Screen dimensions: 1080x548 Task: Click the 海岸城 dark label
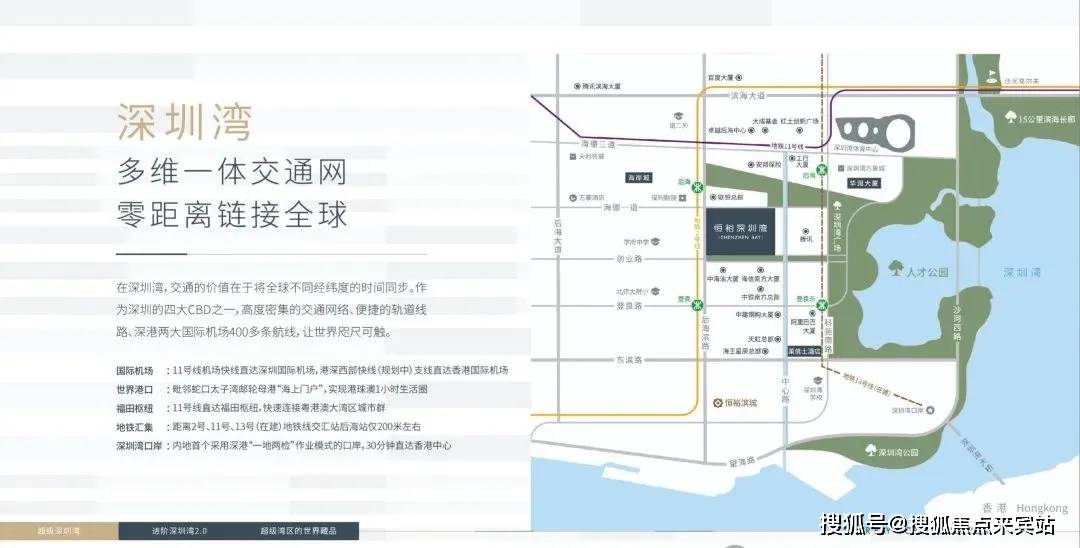click(638, 177)
